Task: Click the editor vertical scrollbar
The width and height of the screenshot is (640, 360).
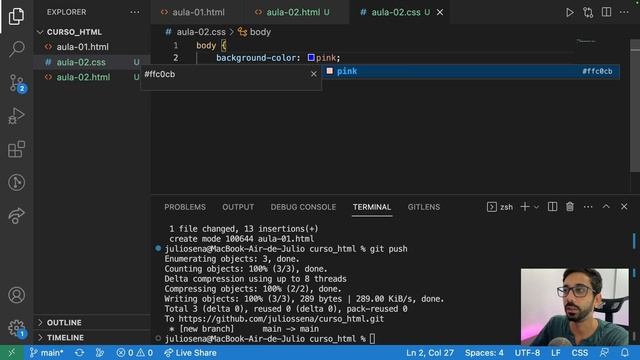Action: click(x=635, y=106)
